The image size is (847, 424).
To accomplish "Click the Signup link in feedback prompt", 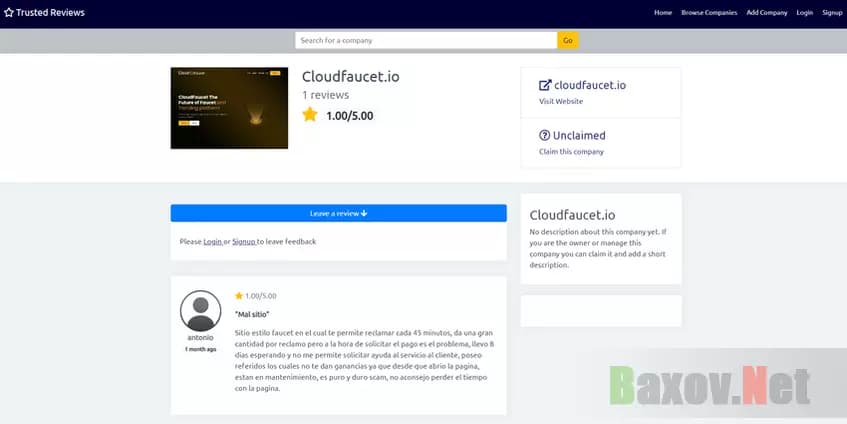I will coord(244,241).
